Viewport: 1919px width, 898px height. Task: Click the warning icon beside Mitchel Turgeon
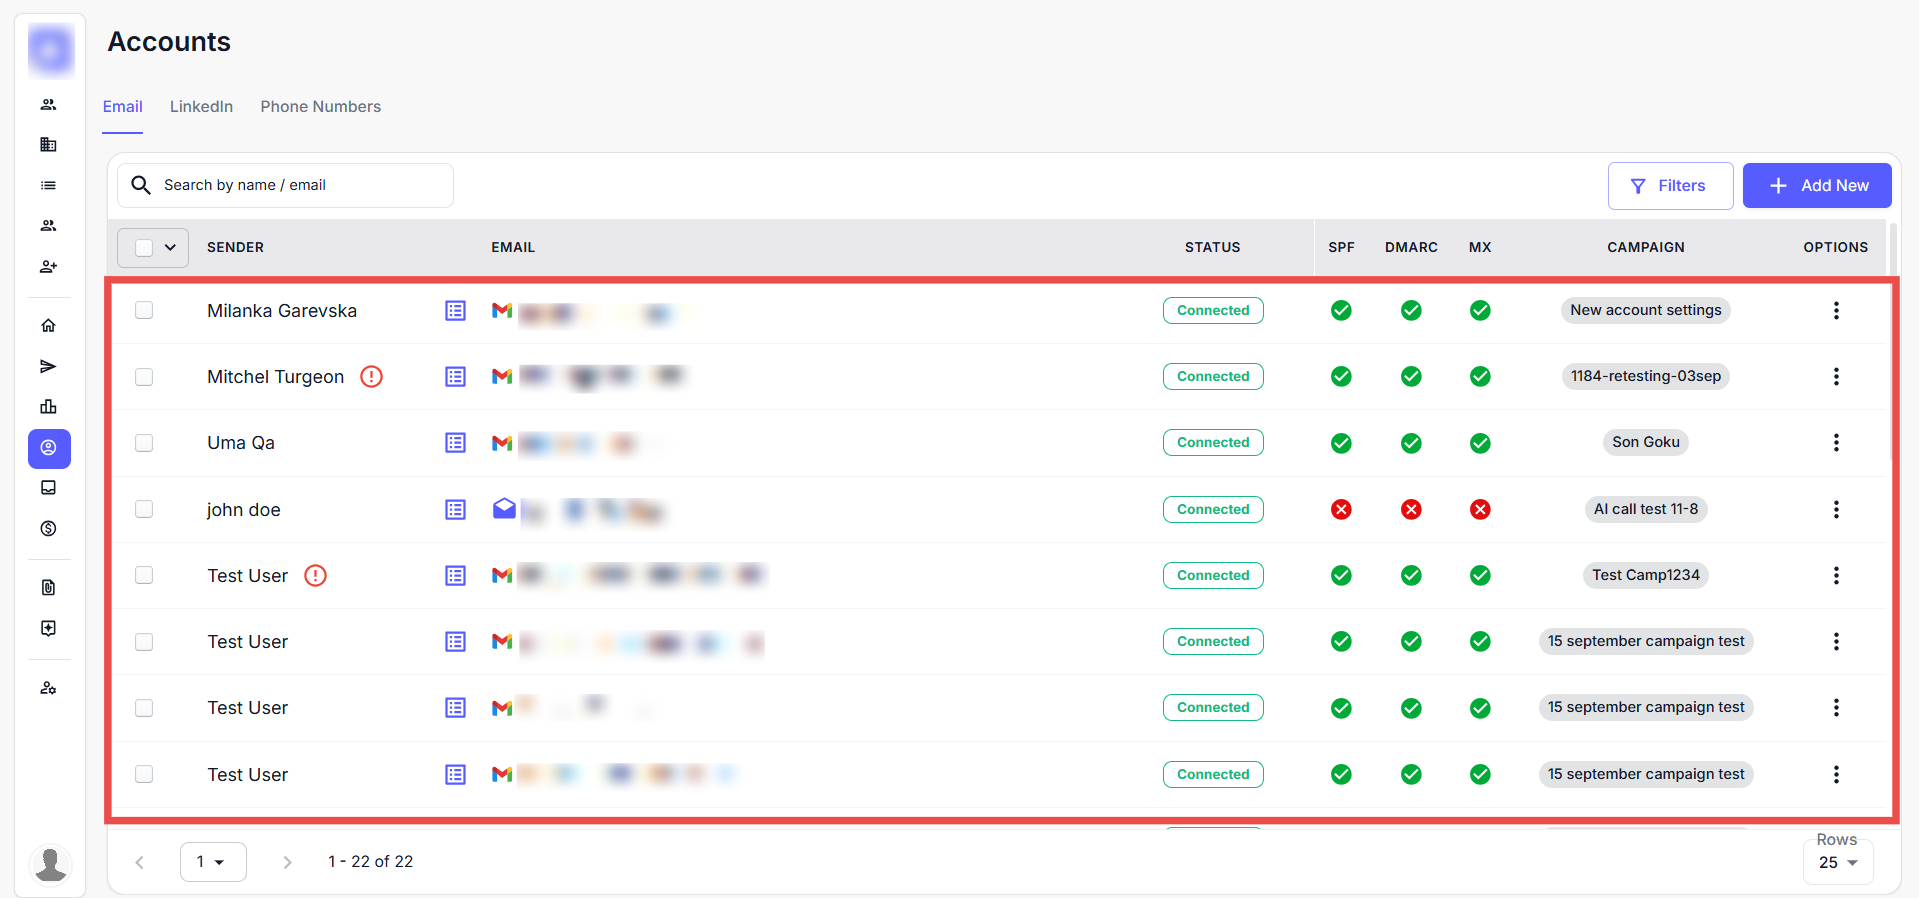pyautogui.click(x=371, y=377)
